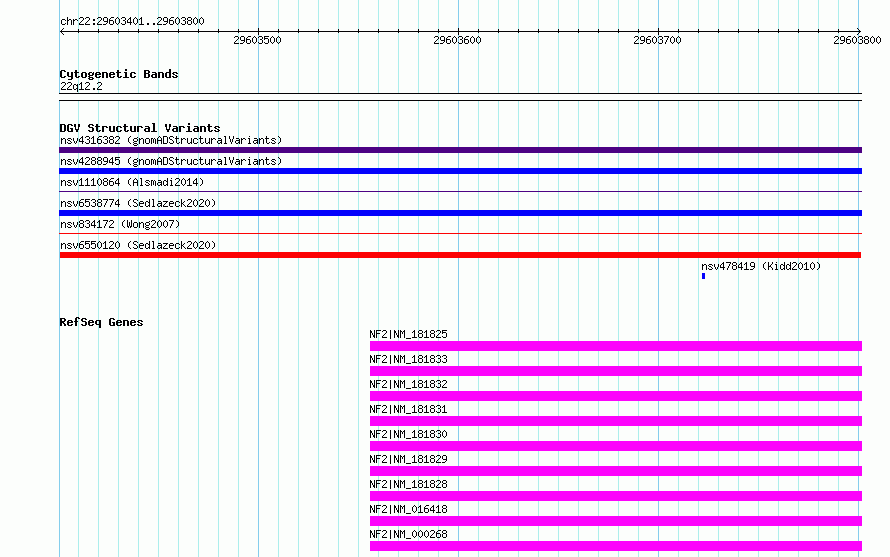
Task: Click the RefSeq Genes track heading
Action: (x=101, y=323)
